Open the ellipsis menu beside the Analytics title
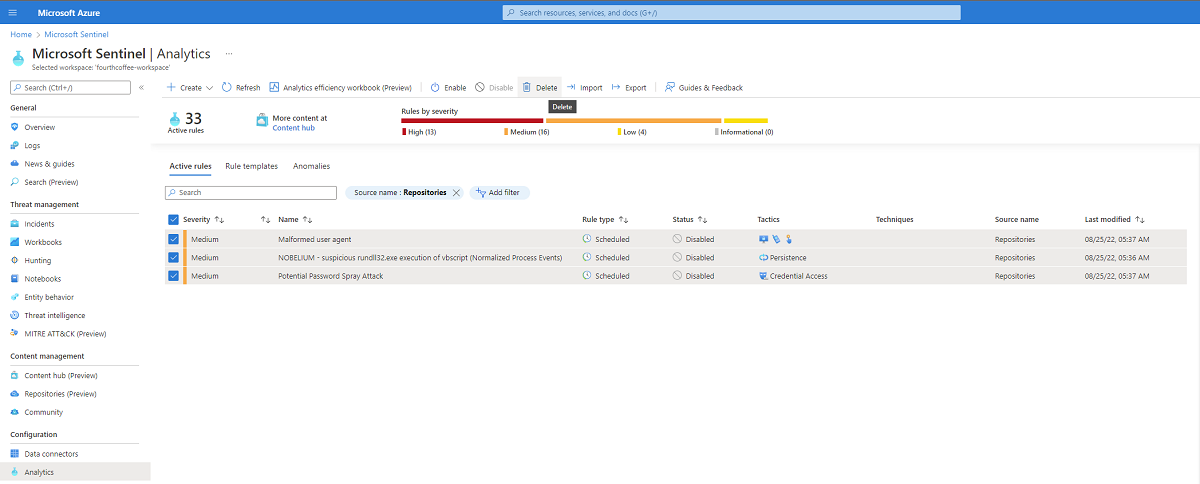Image resolution: width=1200 pixels, height=484 pixels. point(229,54)
